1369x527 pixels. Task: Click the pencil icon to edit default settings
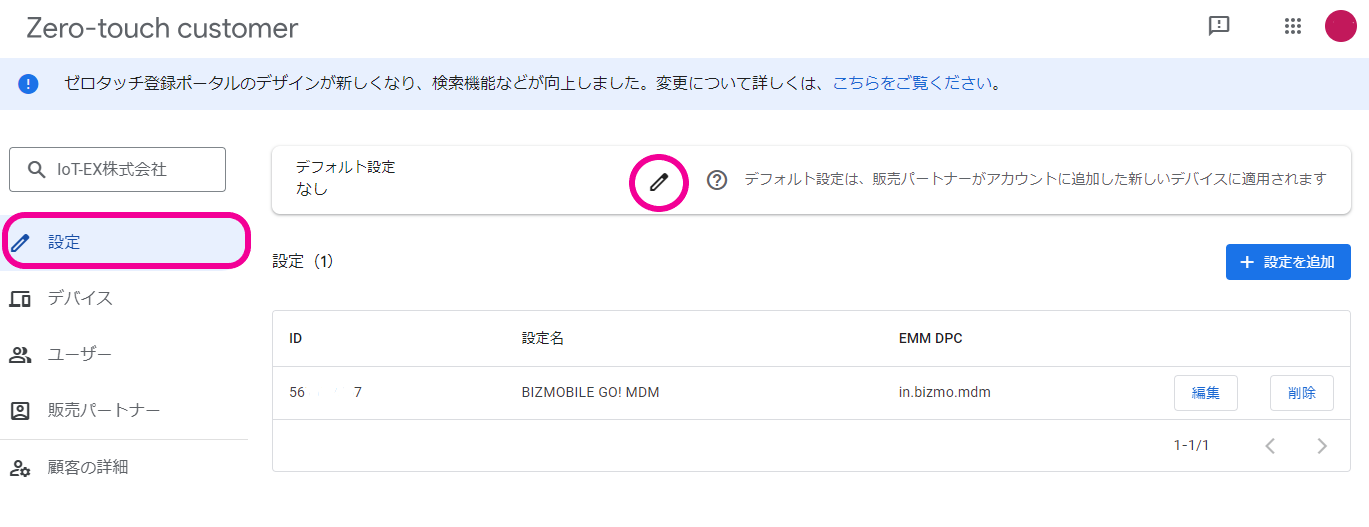658,181
